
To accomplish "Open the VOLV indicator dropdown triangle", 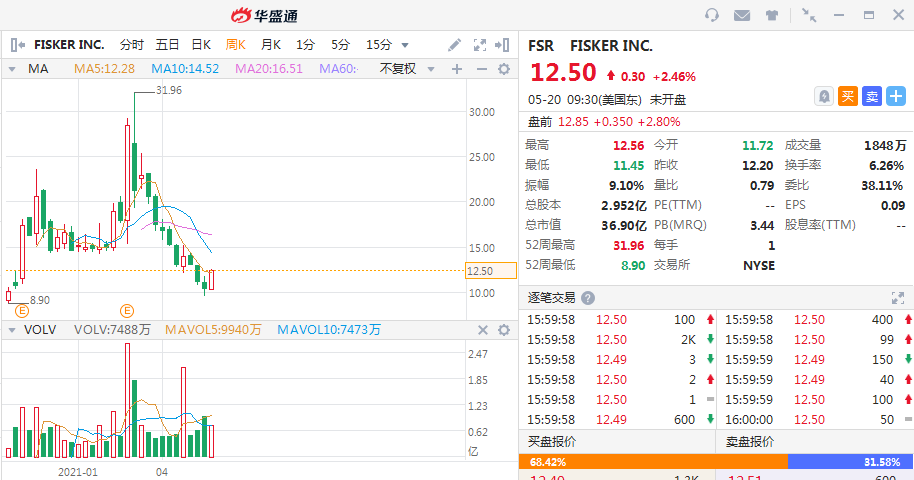I will pyautogui.click(x=12, y=330).
